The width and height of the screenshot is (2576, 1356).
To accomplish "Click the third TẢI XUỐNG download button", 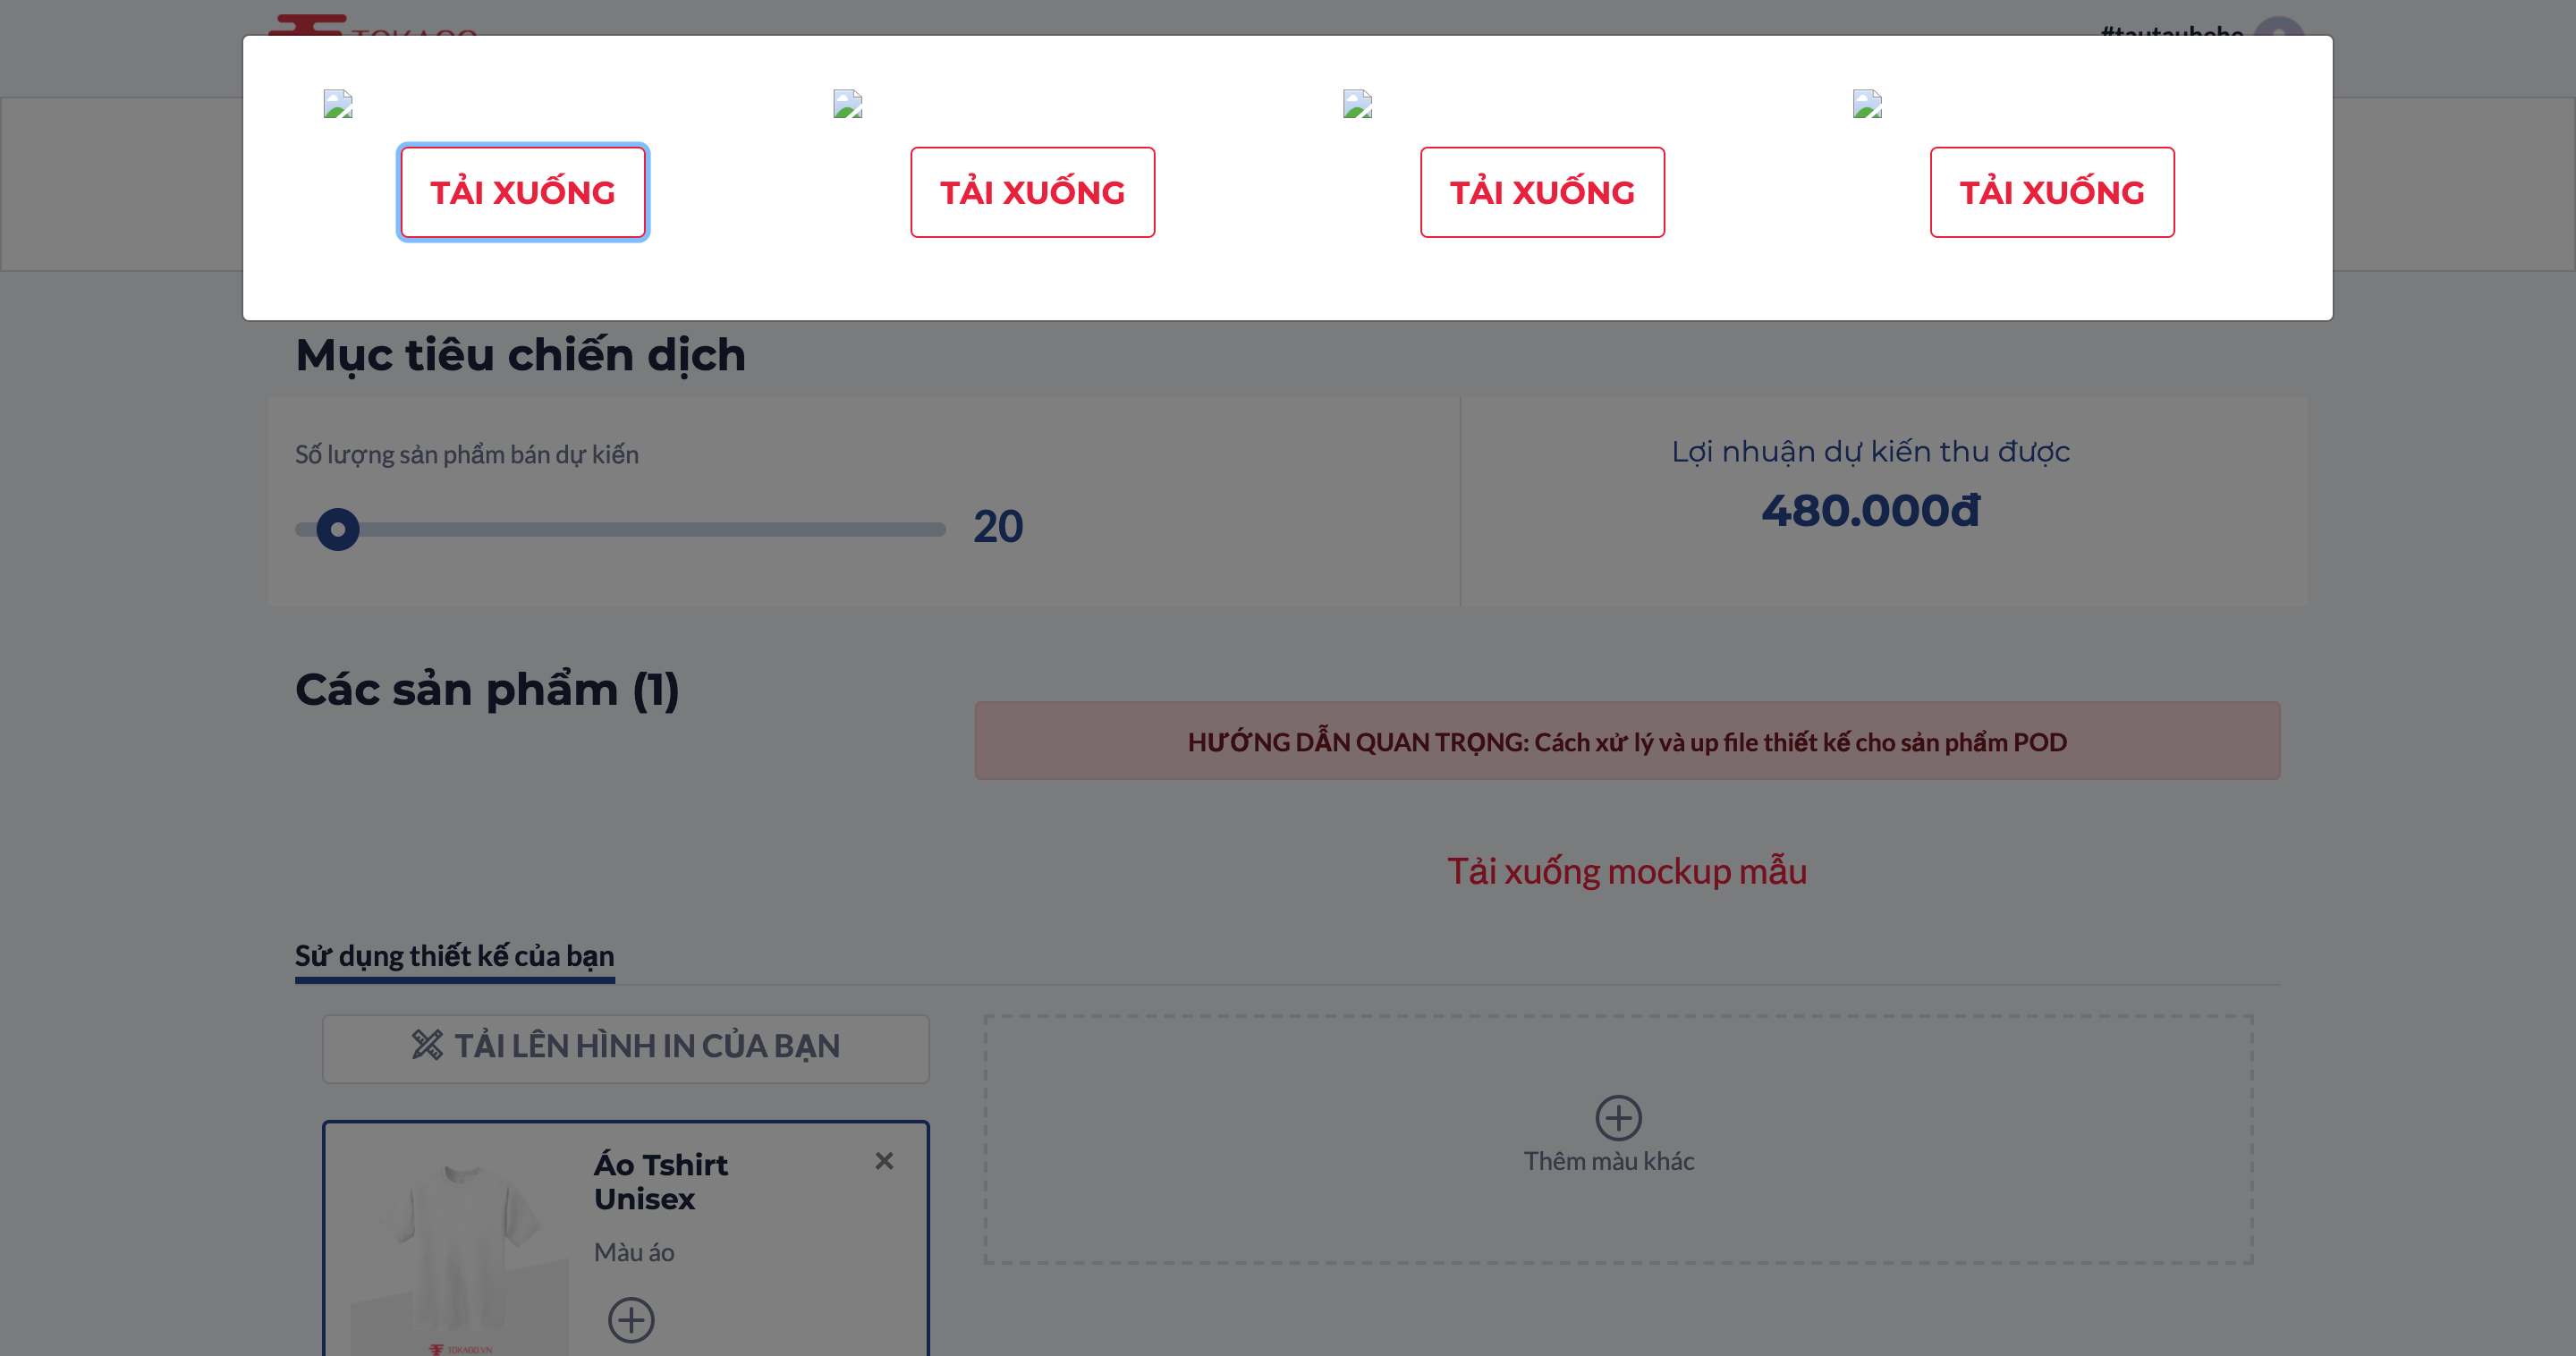I will (x=1542, y=192).
